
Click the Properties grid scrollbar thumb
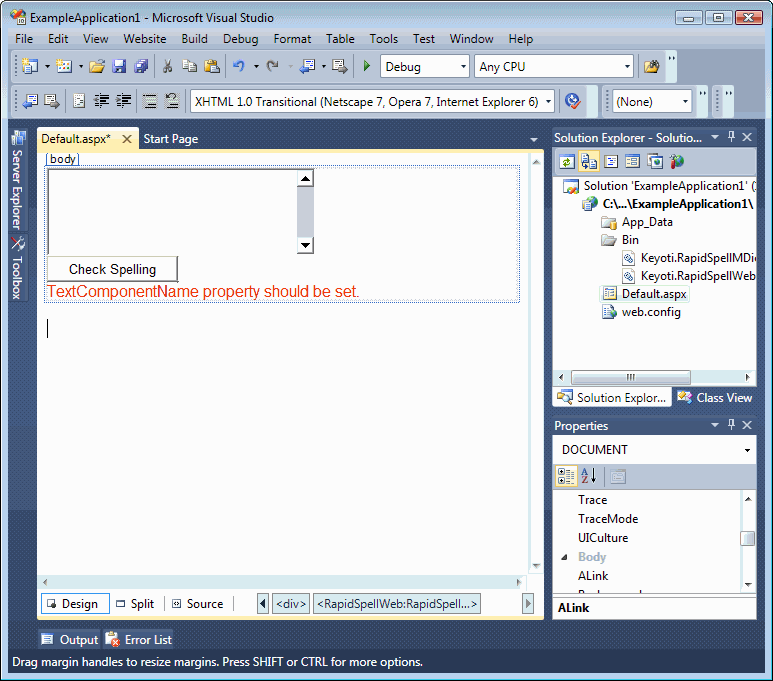tap(747, 538)
